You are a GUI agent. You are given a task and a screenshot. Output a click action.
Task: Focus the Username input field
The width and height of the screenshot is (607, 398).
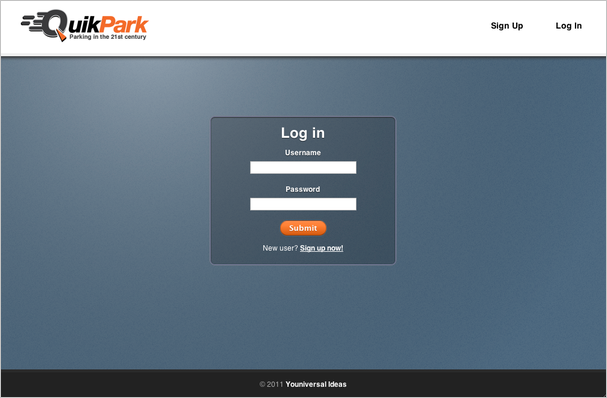(303, 168)
